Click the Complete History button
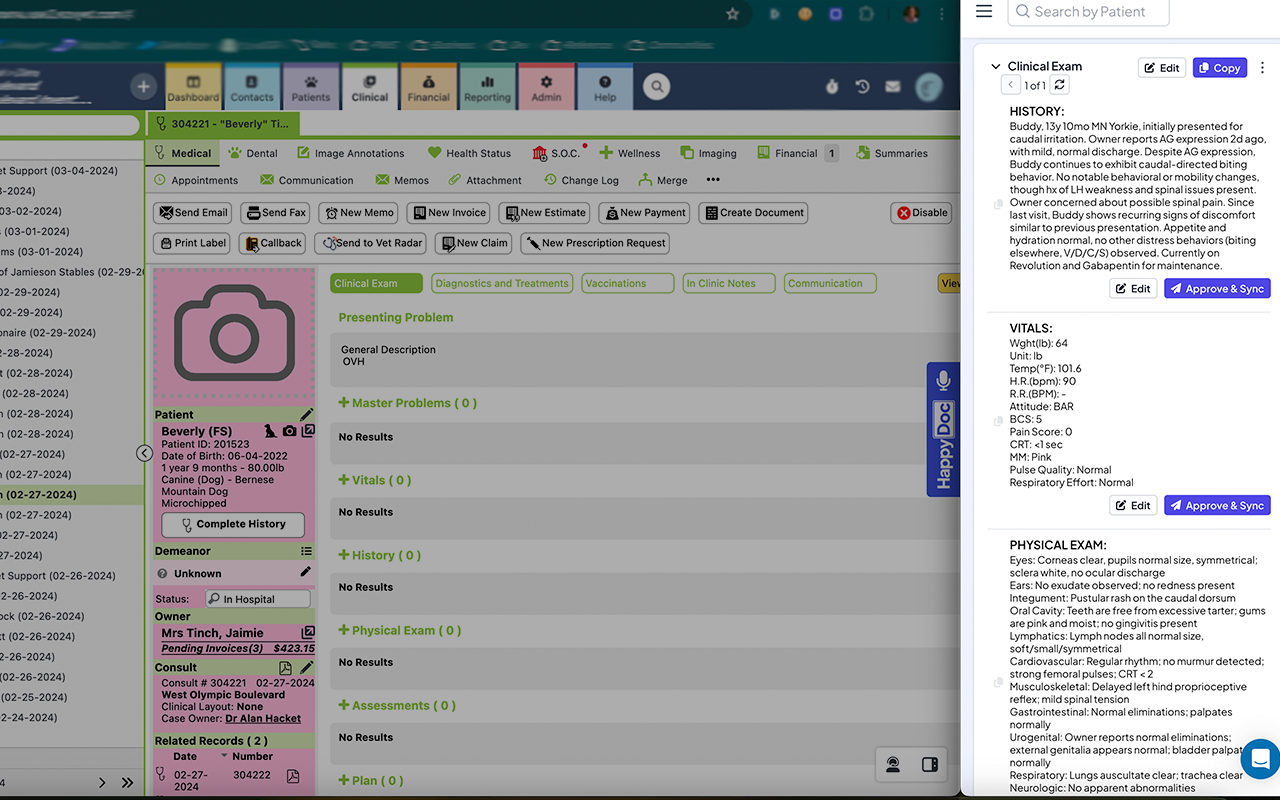 tap(232, 524)
